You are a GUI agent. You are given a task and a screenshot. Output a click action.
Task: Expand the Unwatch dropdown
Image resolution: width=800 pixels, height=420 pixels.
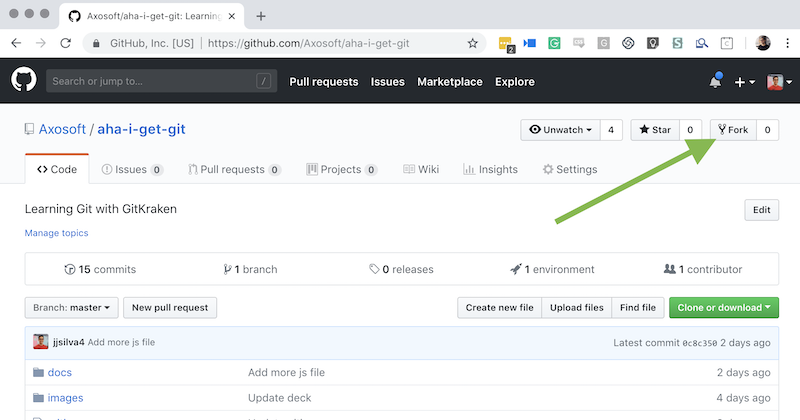tap(560, 130)
